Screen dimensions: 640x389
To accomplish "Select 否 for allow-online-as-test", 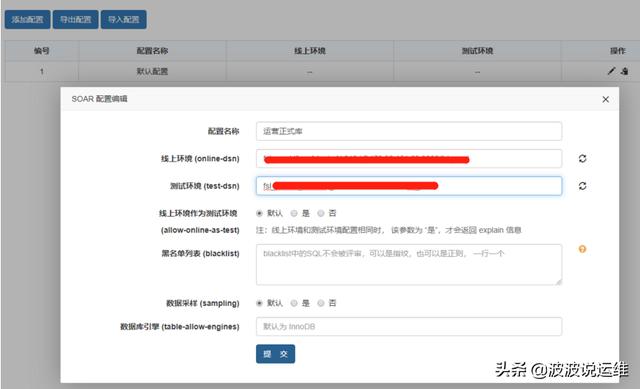I will click(321, 213).
